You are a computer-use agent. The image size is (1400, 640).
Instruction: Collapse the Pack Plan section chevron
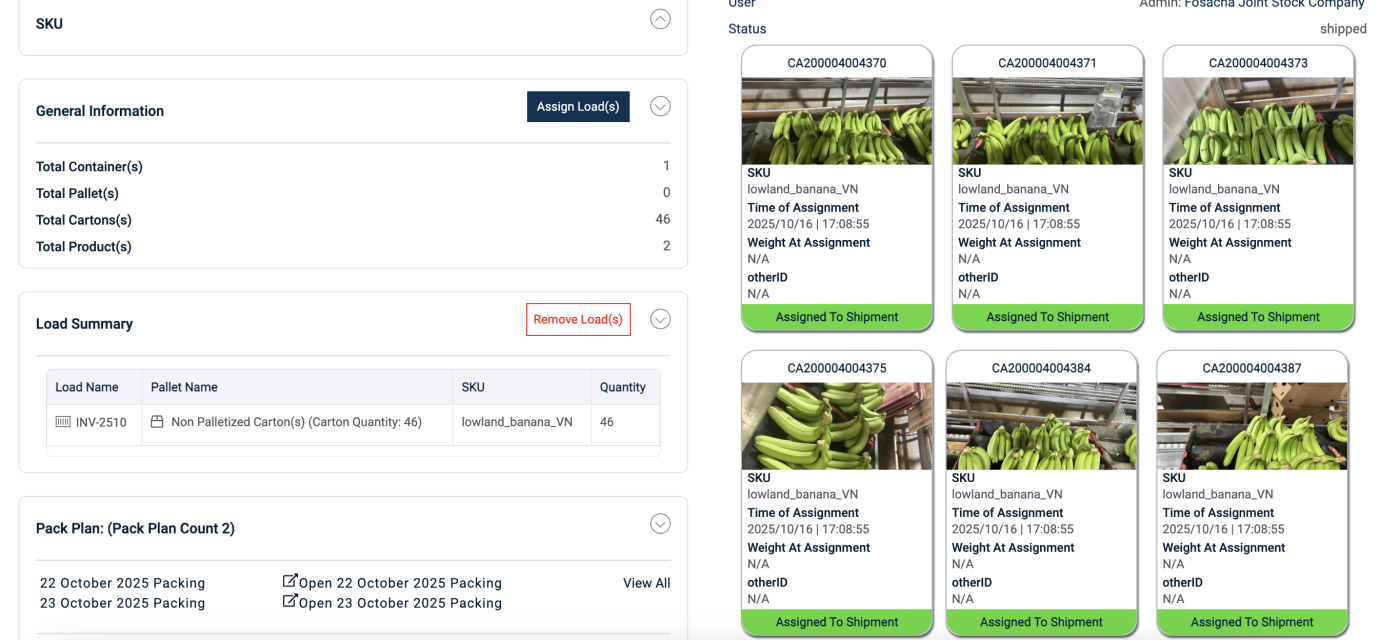[x=660, y=523]
